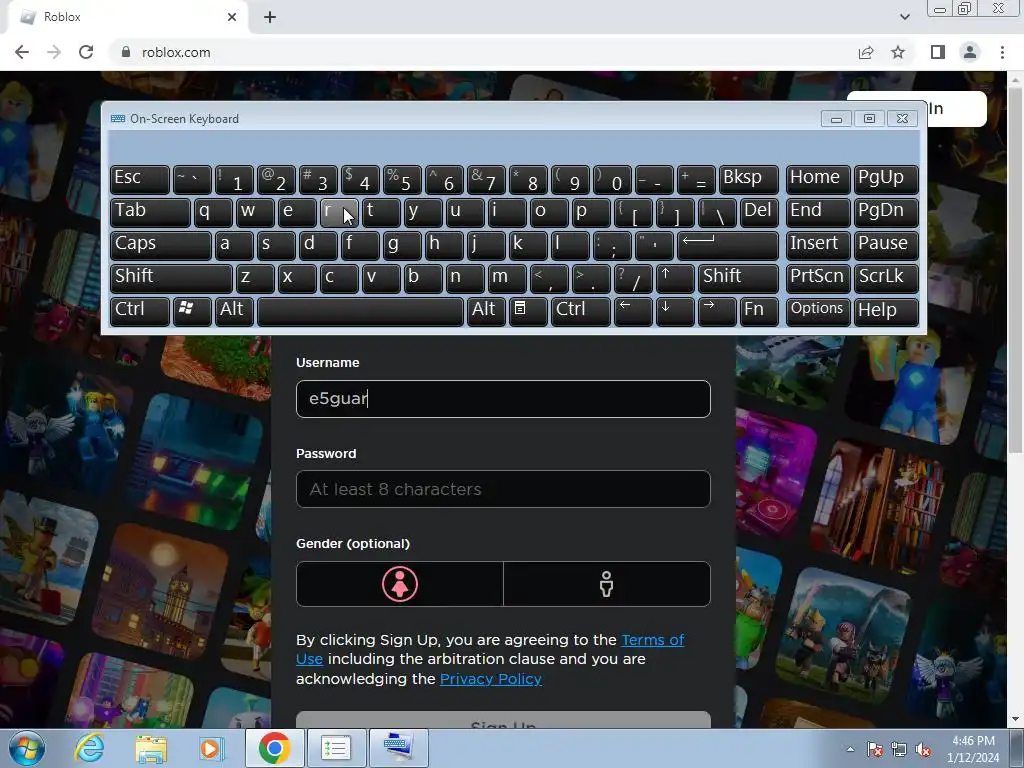
Task: Click the Caps key on on-screen keyboard
Action: 160,245
